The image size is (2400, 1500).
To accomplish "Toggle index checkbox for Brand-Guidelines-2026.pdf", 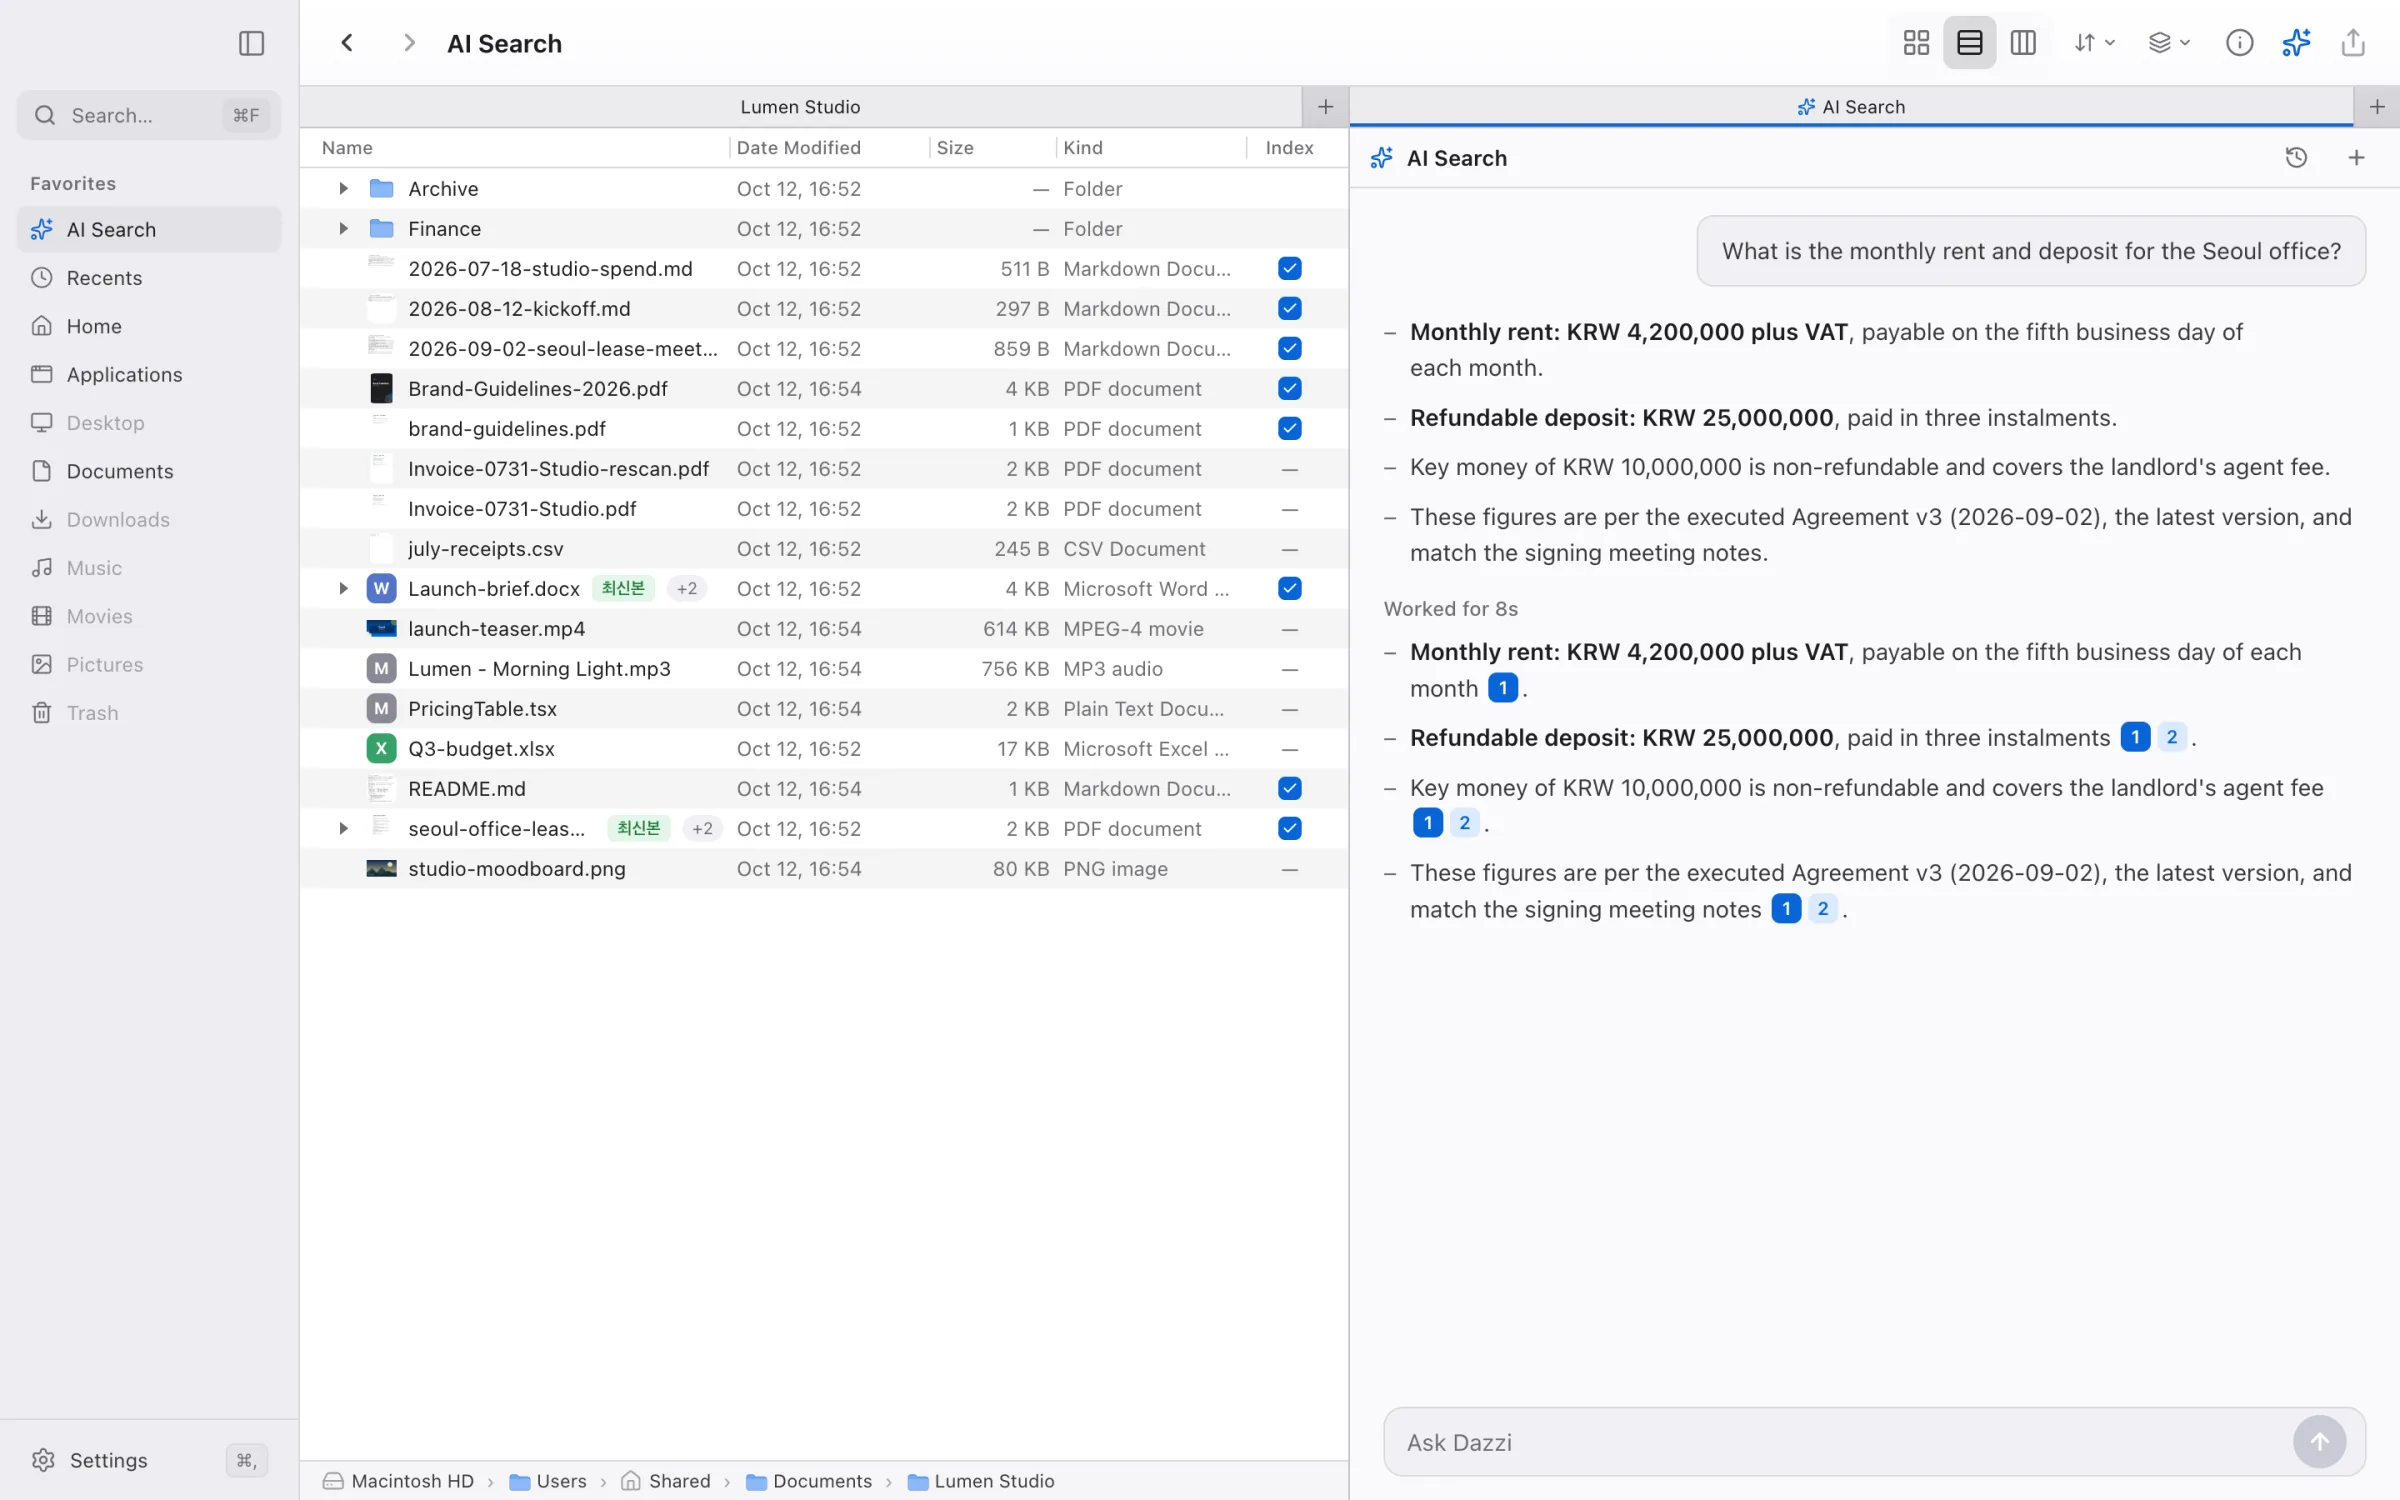I will click(x=1289, y=388).
